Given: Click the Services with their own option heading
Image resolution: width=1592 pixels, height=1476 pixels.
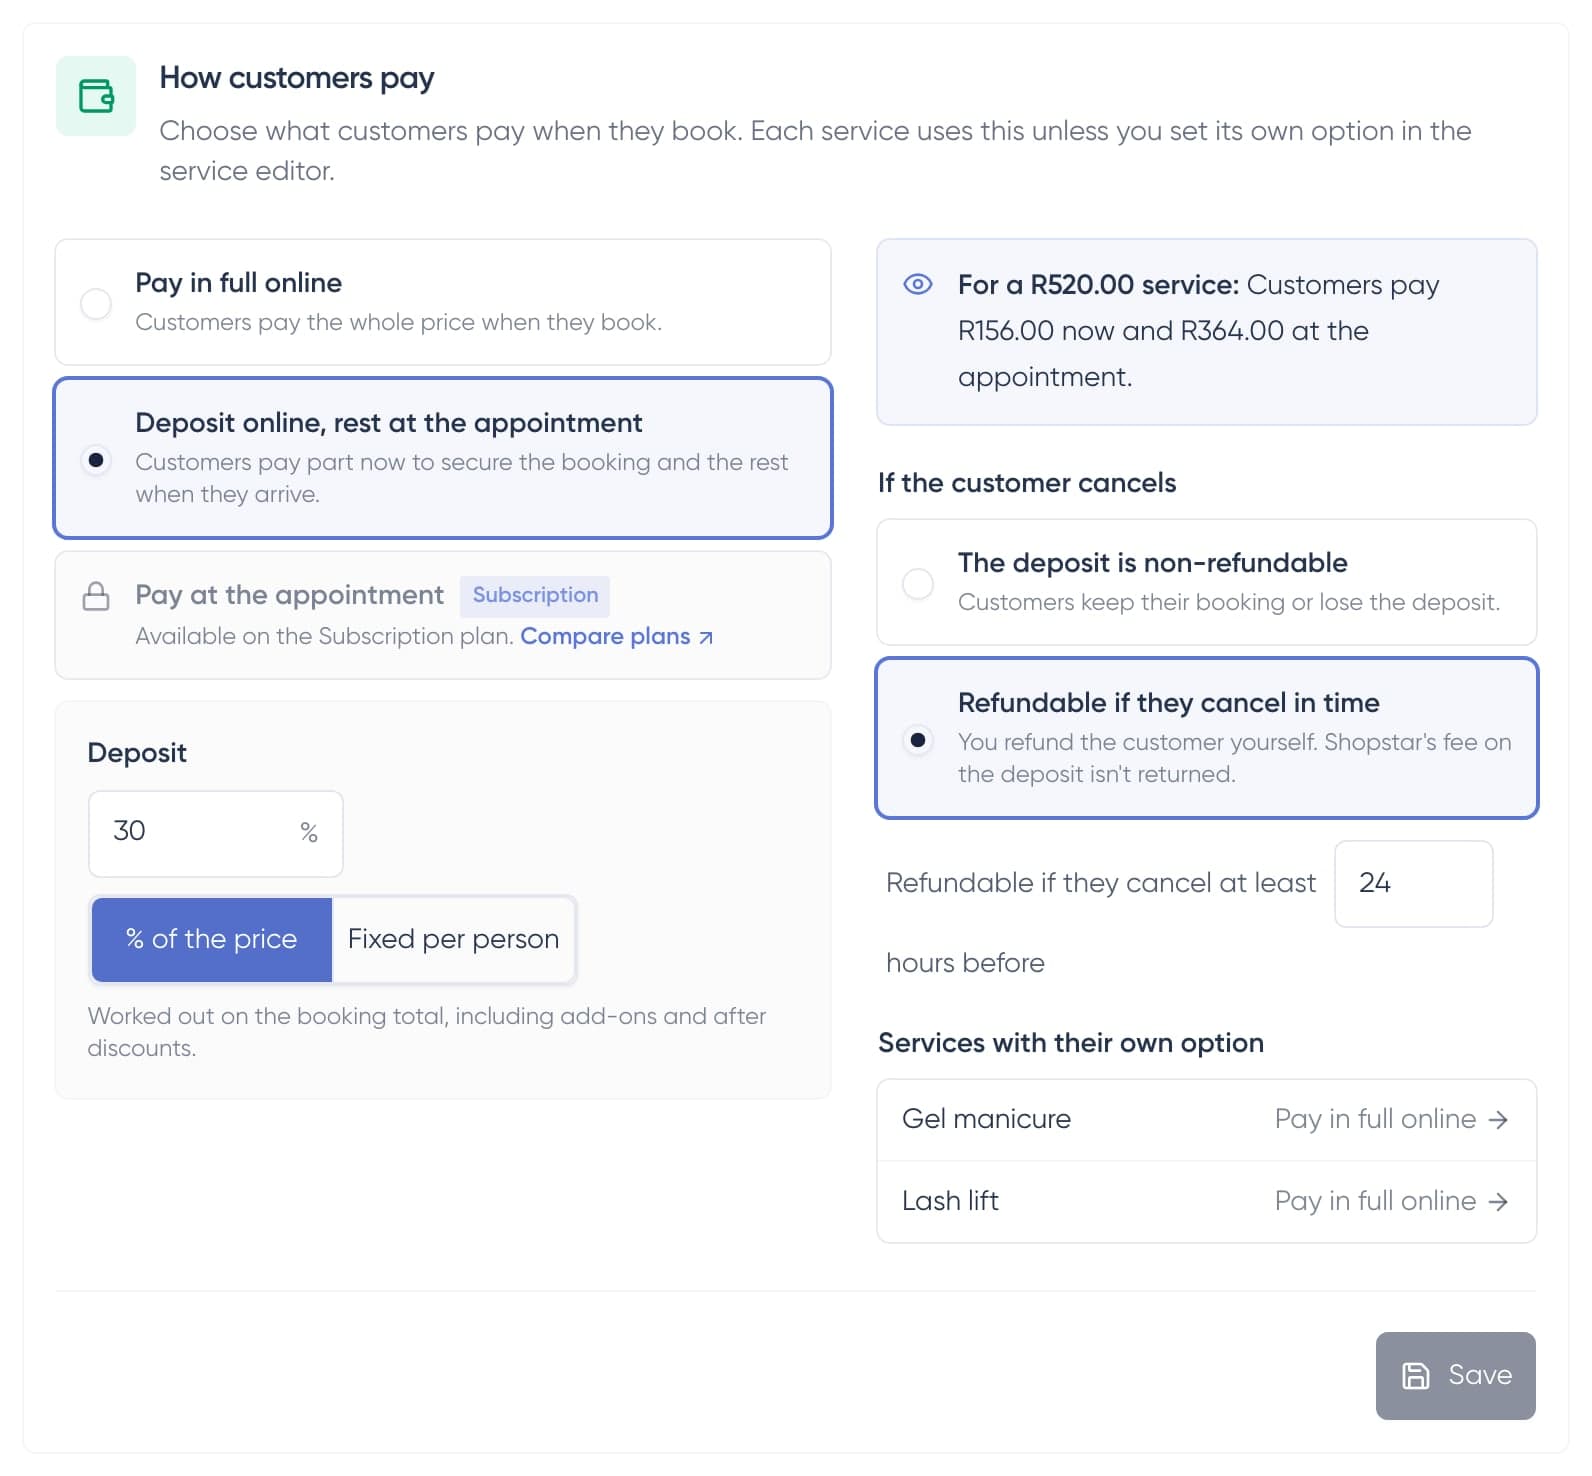Looking at the screenshot, I should pos(1071,1043).
